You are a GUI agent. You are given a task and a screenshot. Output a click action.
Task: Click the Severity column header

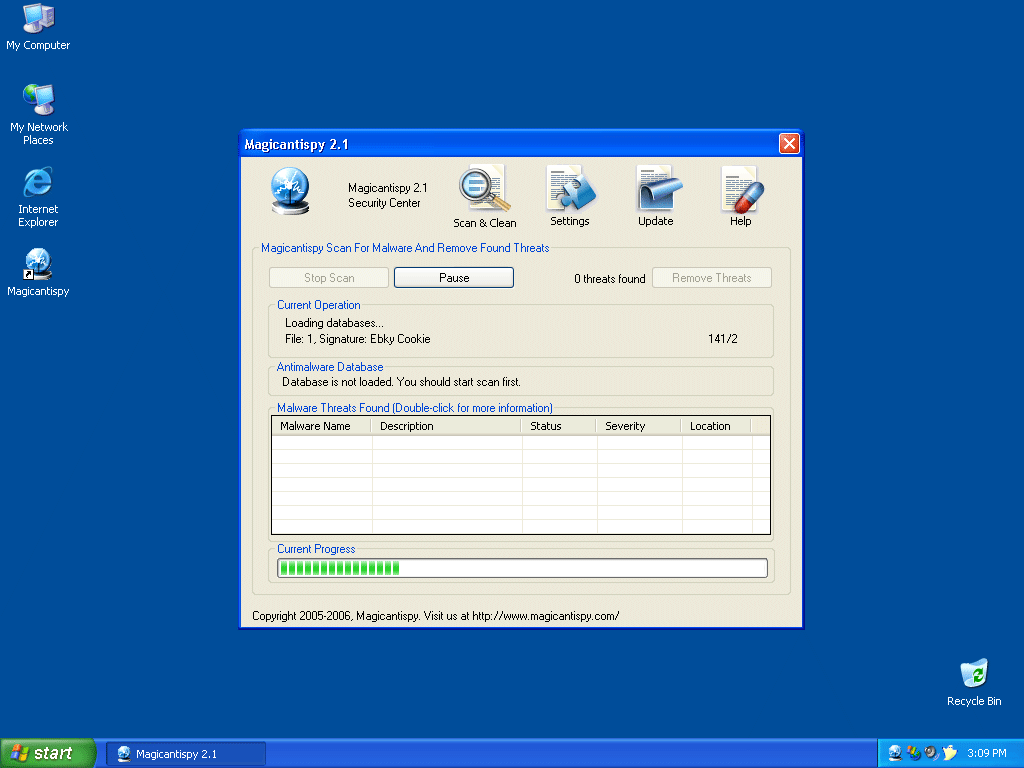639,426
